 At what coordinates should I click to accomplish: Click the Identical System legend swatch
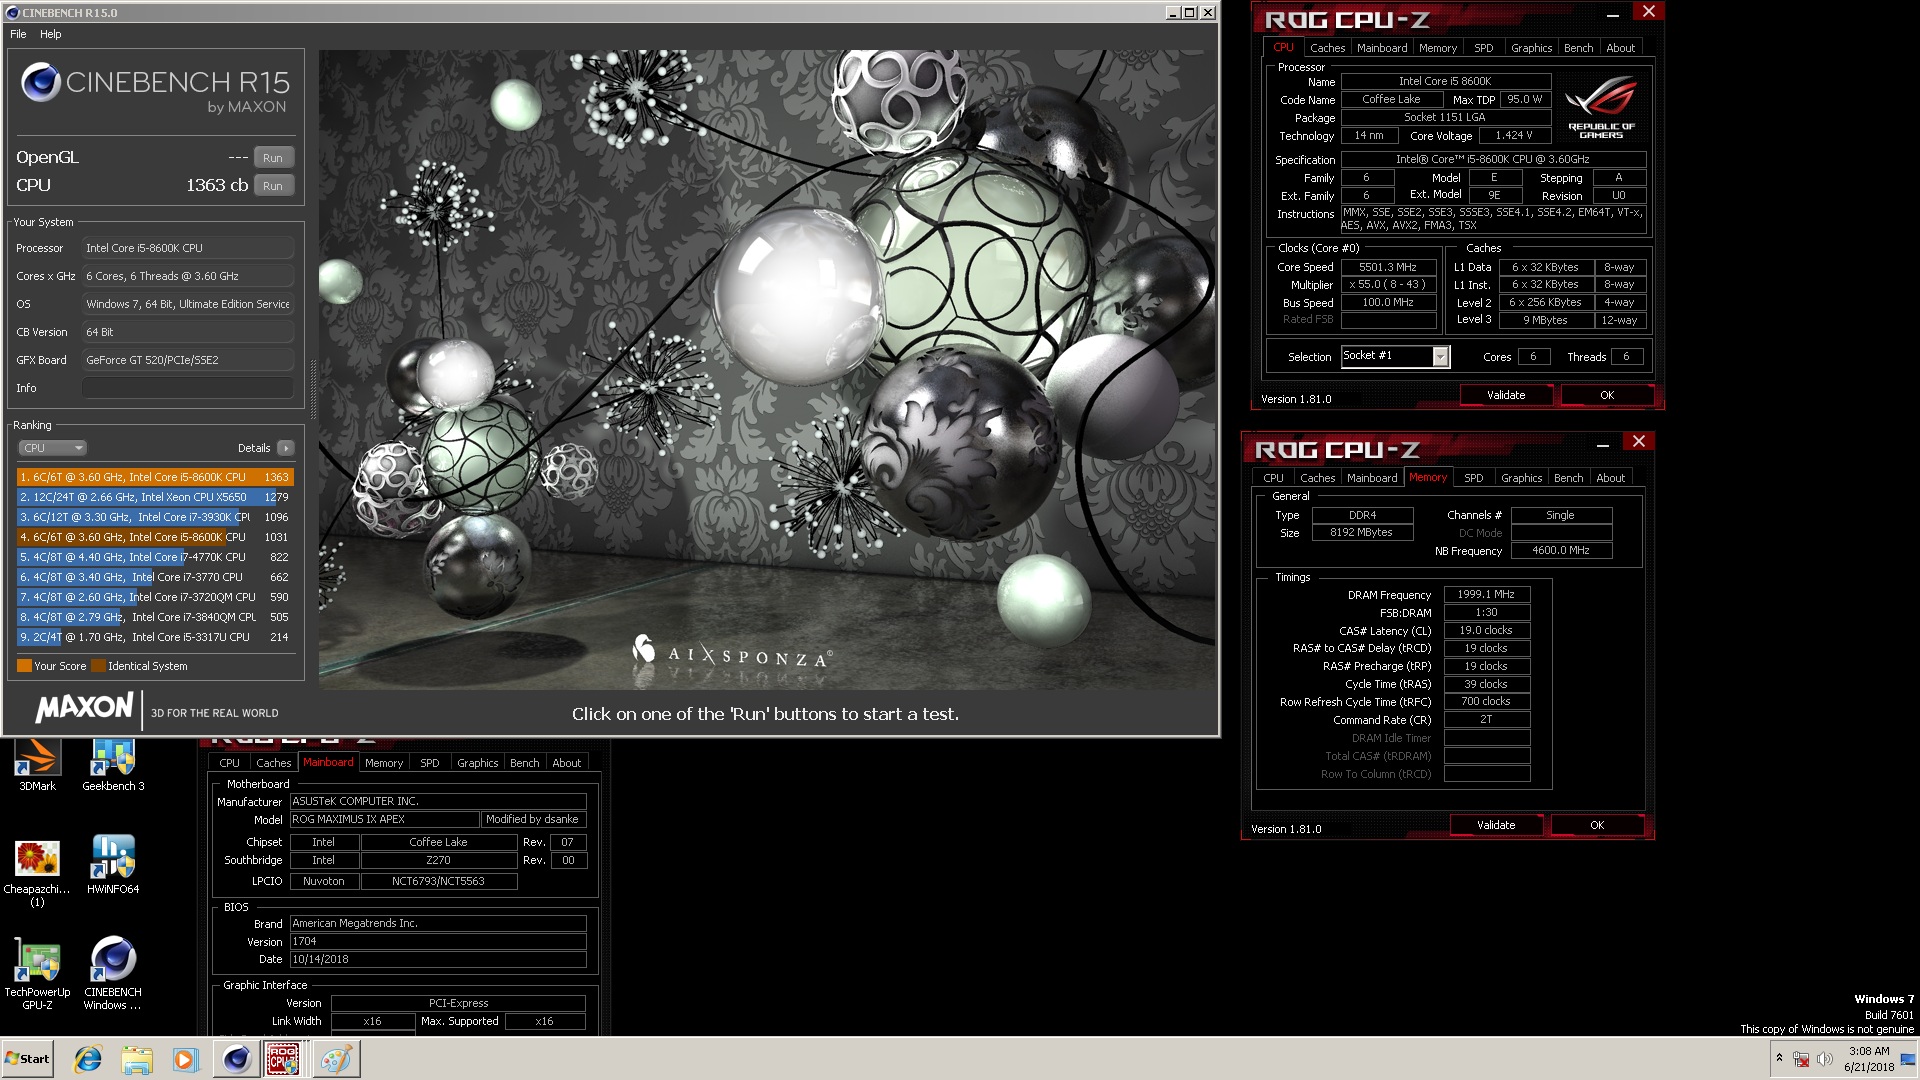98,666
